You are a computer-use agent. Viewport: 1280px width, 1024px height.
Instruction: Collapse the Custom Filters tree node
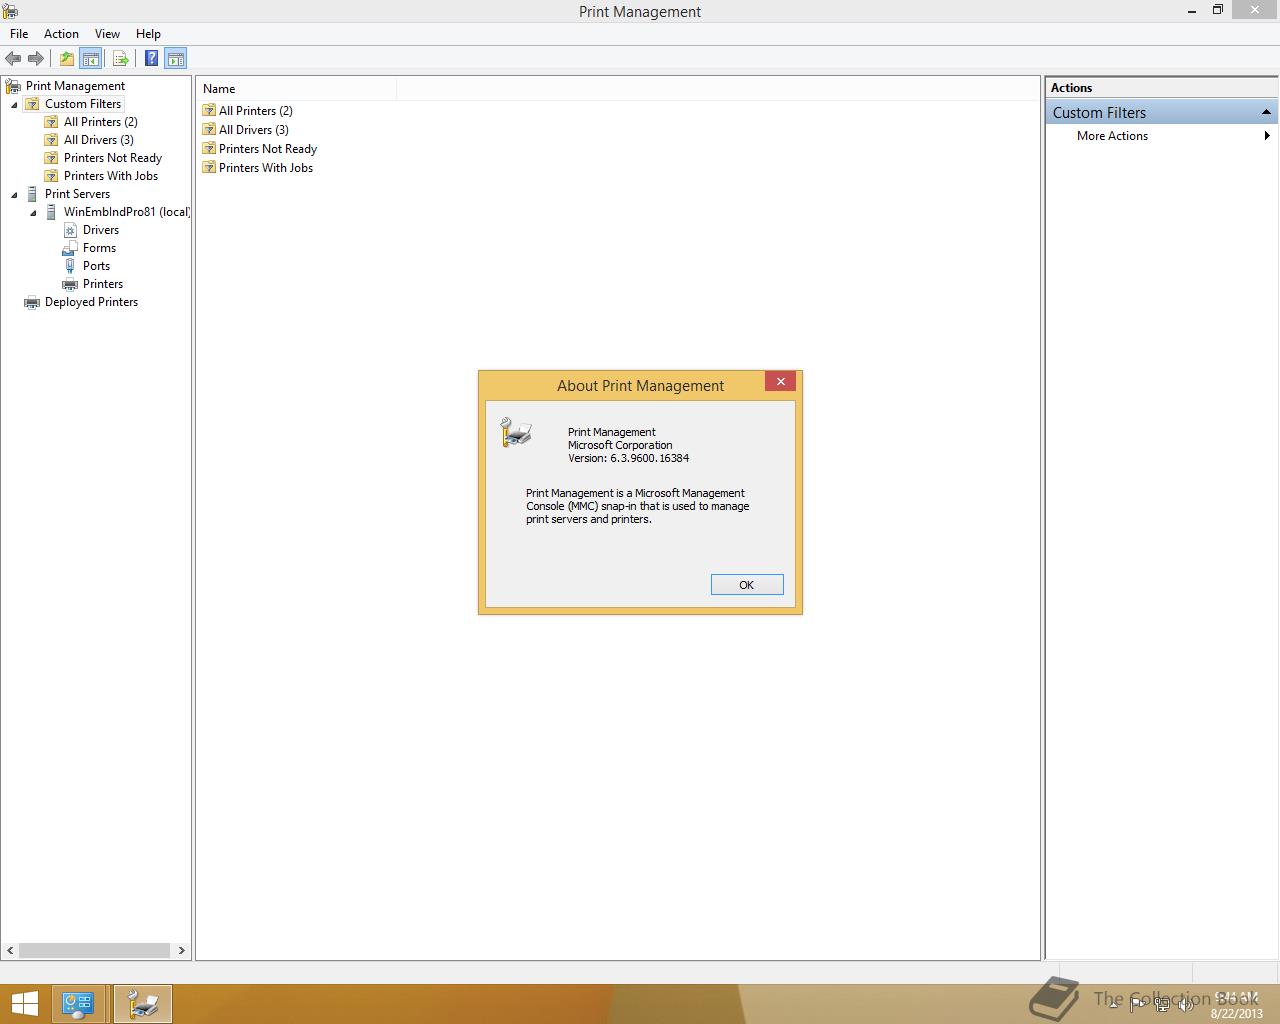[x=14, y=104]
